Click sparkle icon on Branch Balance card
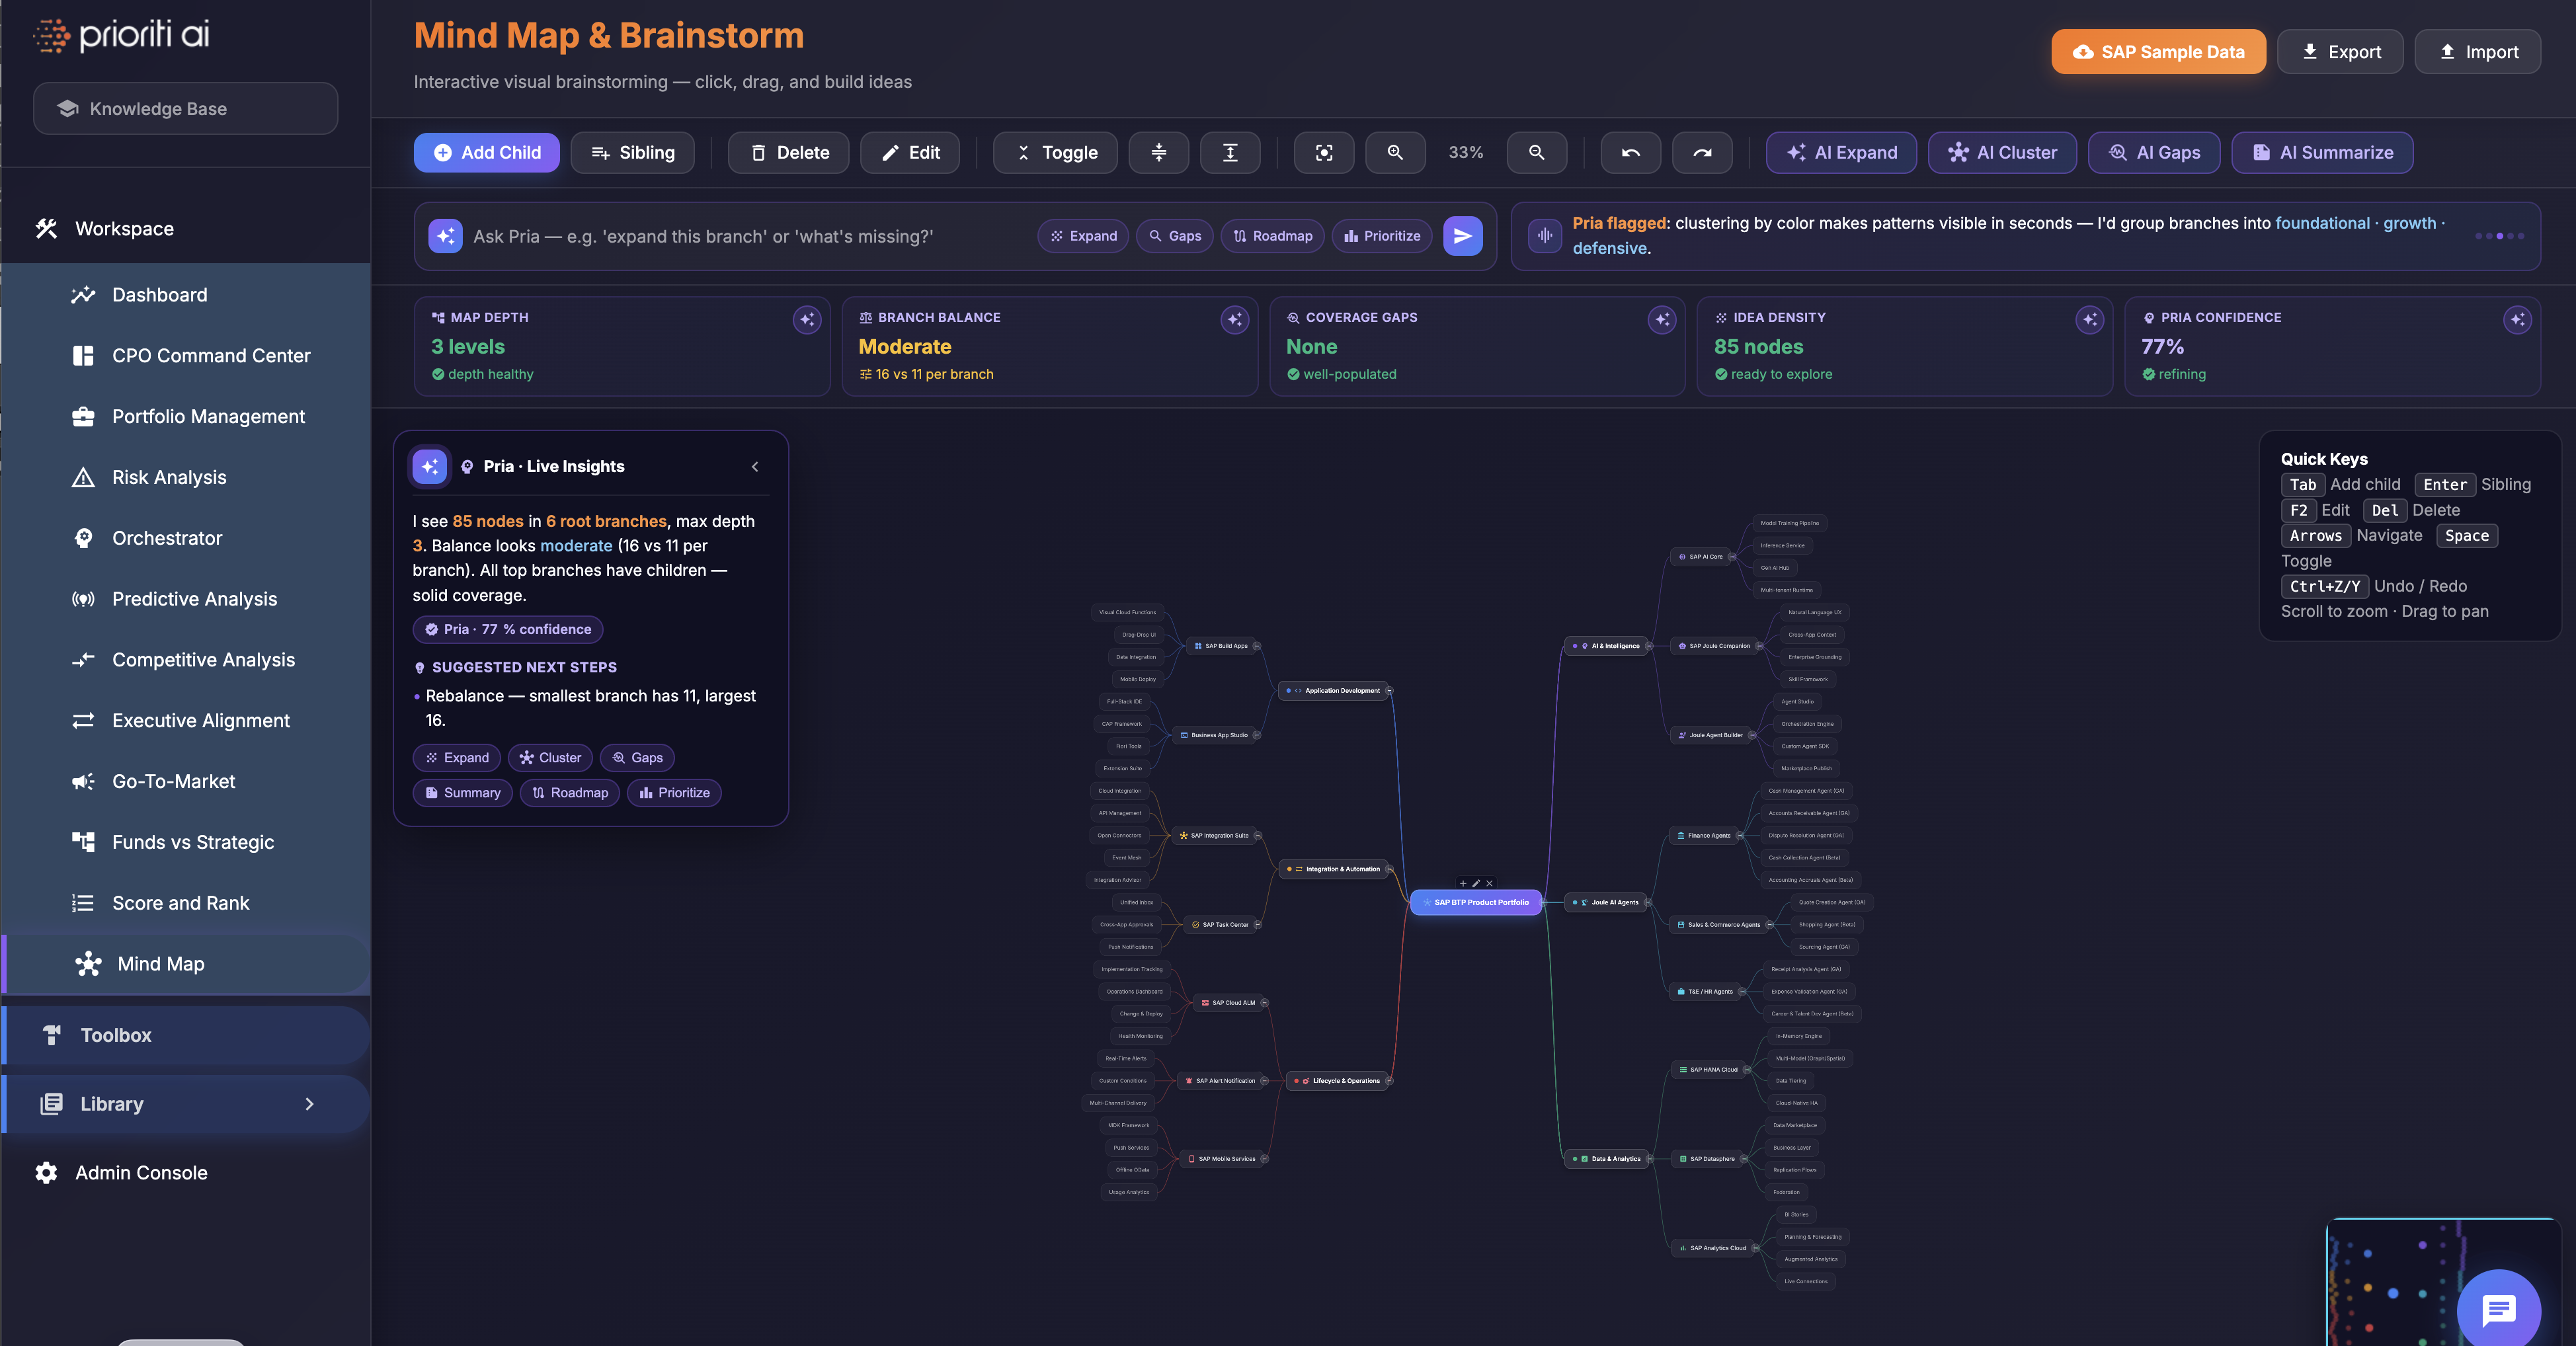This screenshot has height=1346, width=2576. pos(1235,320)
